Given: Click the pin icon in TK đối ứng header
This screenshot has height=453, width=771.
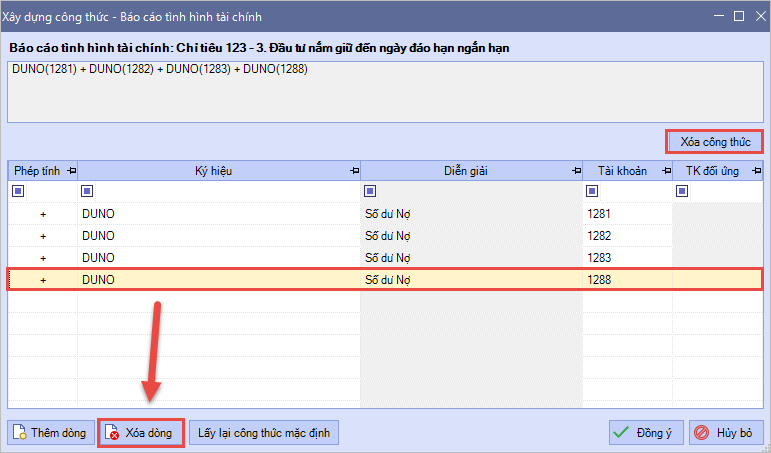Looking at the screenshot, I should (755, 171).
